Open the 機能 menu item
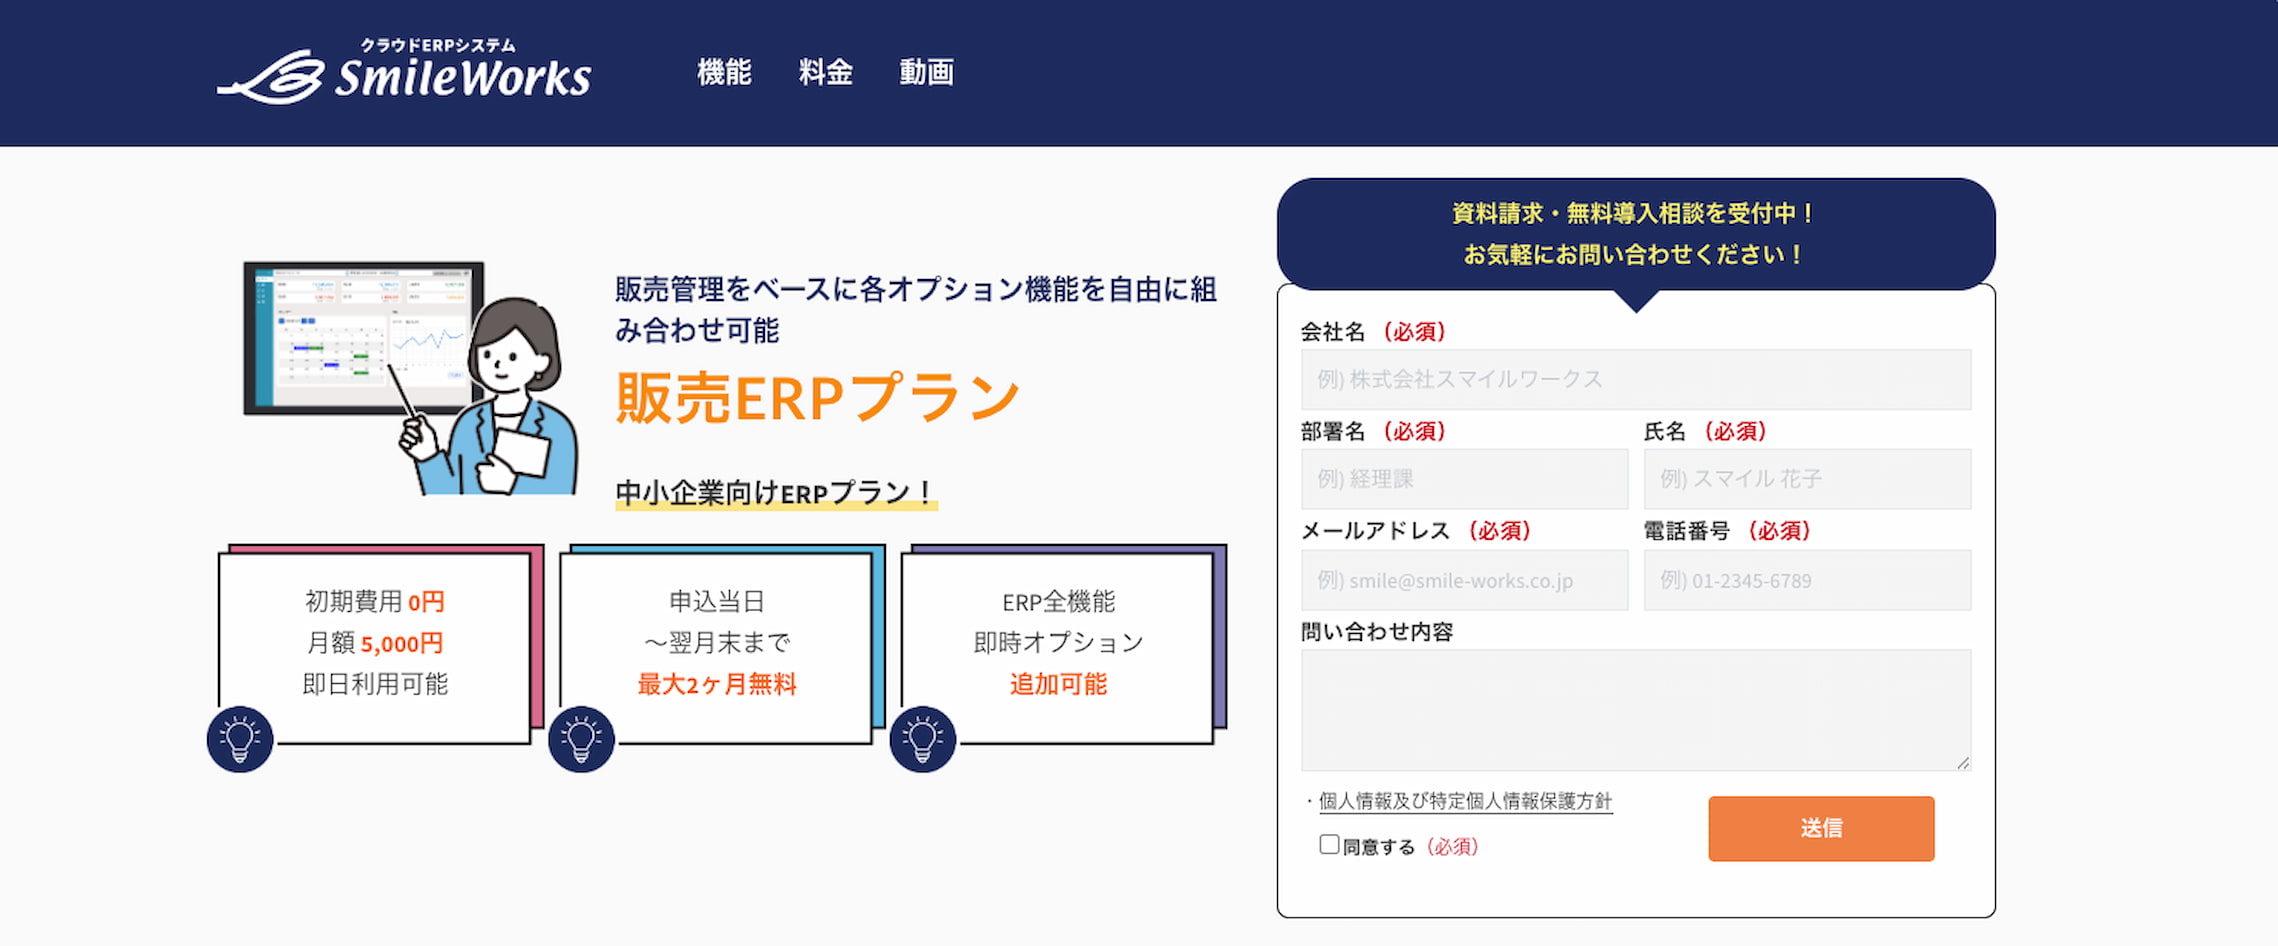 point(724,72)
